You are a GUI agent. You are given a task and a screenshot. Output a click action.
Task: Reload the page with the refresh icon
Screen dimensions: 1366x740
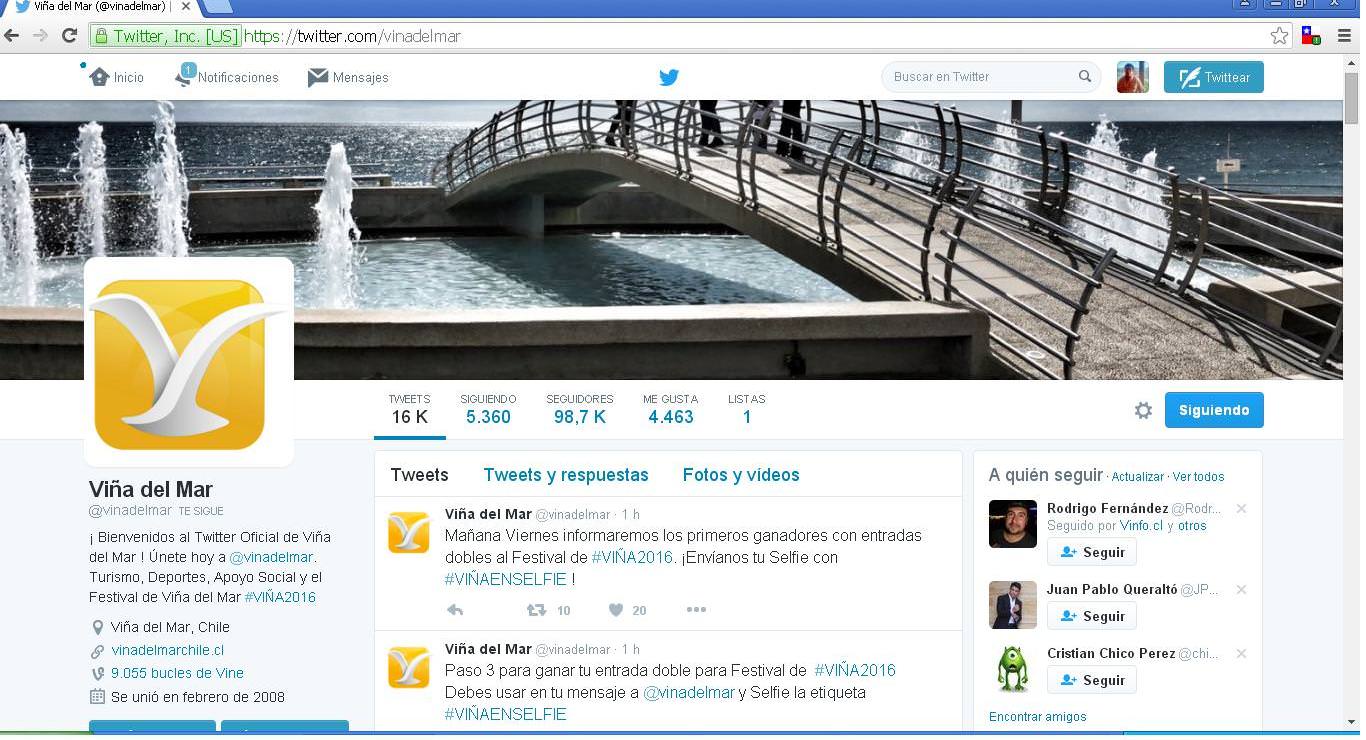(67, 35)
